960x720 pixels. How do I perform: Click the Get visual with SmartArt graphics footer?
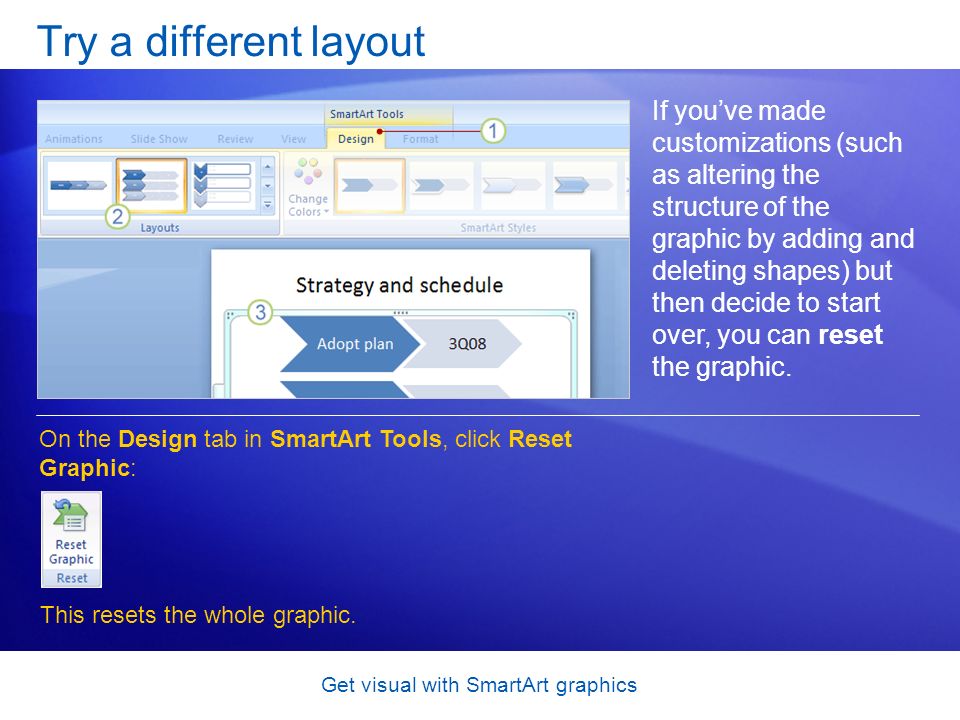pos(479,684)
